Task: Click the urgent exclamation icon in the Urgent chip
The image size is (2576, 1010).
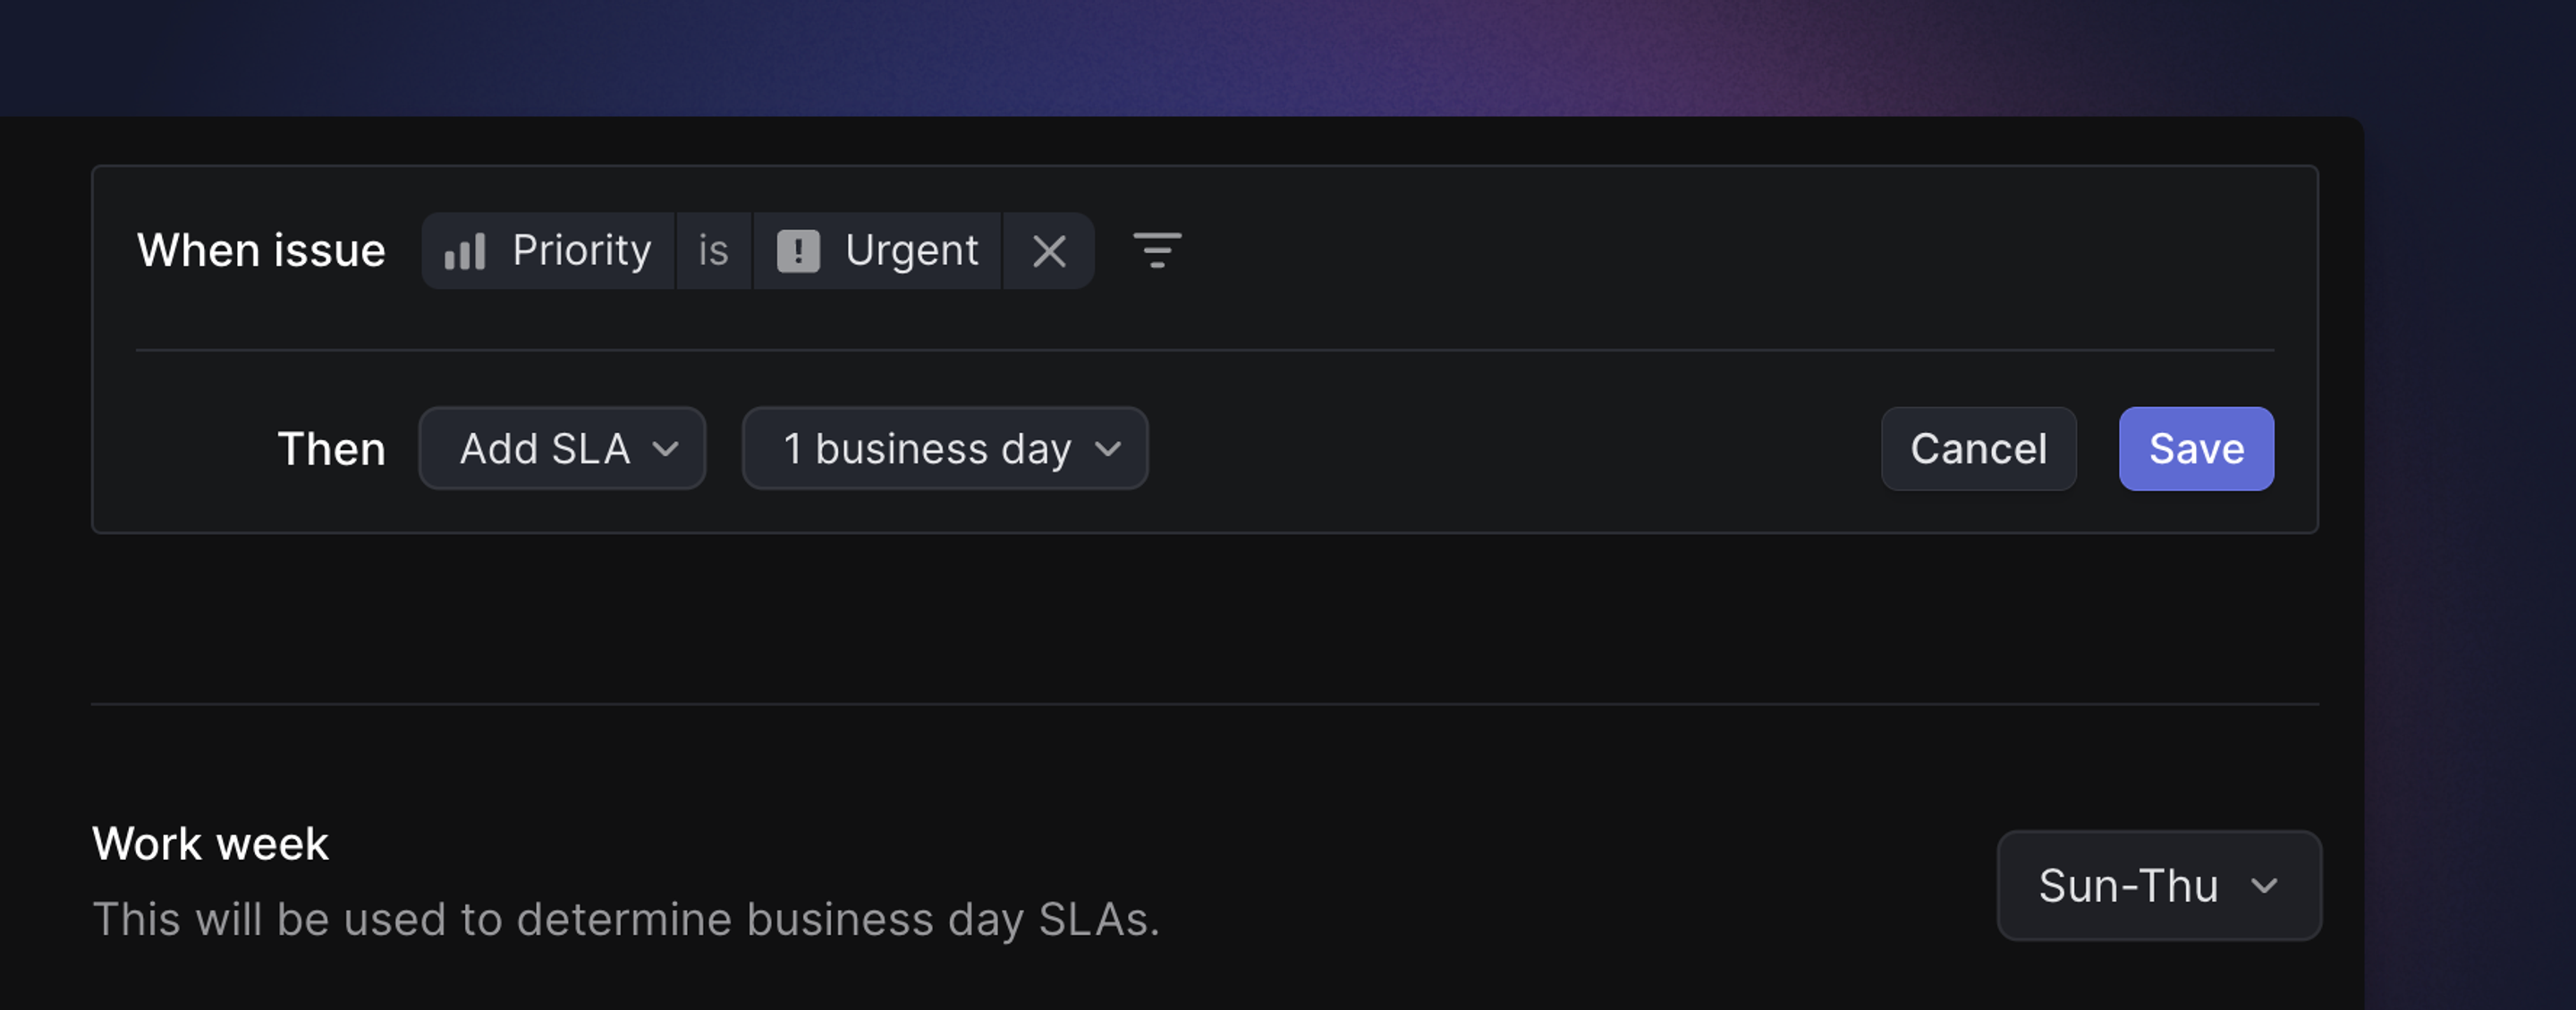Action: click(x=799, y=251)
